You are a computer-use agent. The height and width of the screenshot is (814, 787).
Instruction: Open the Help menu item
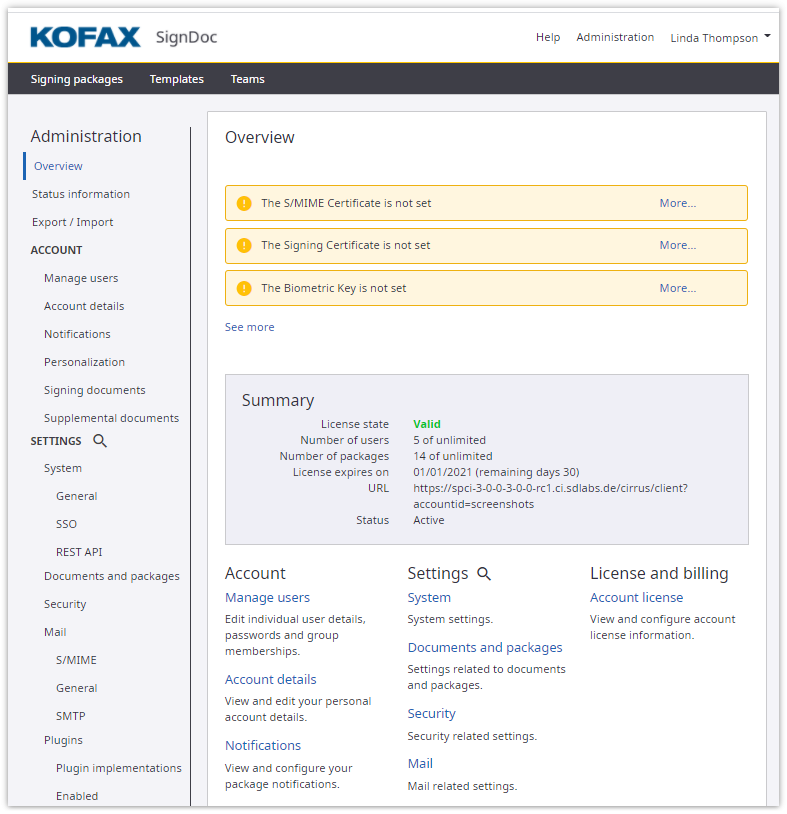click(548, 37)
